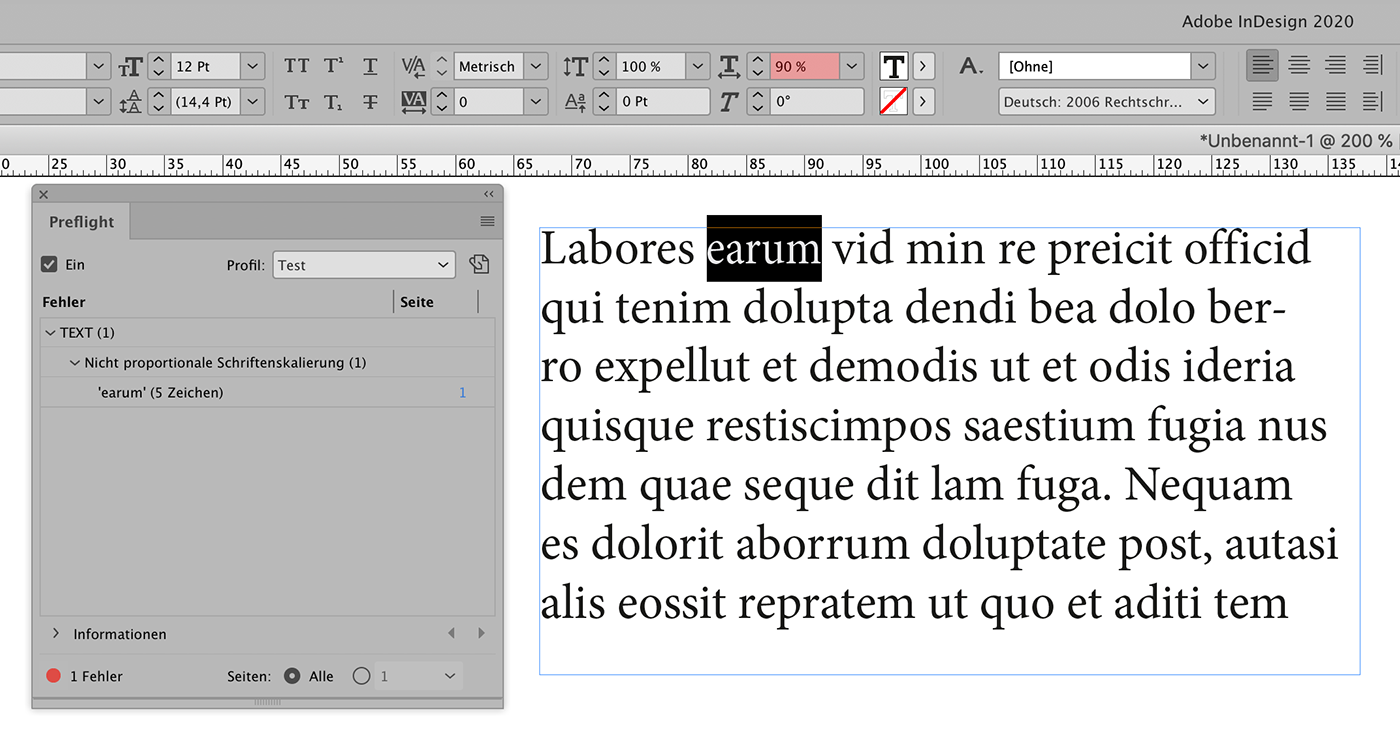This screenshot has width=1400, height=735.
Task: Click the Seite column header
Action: click(417, 302)
